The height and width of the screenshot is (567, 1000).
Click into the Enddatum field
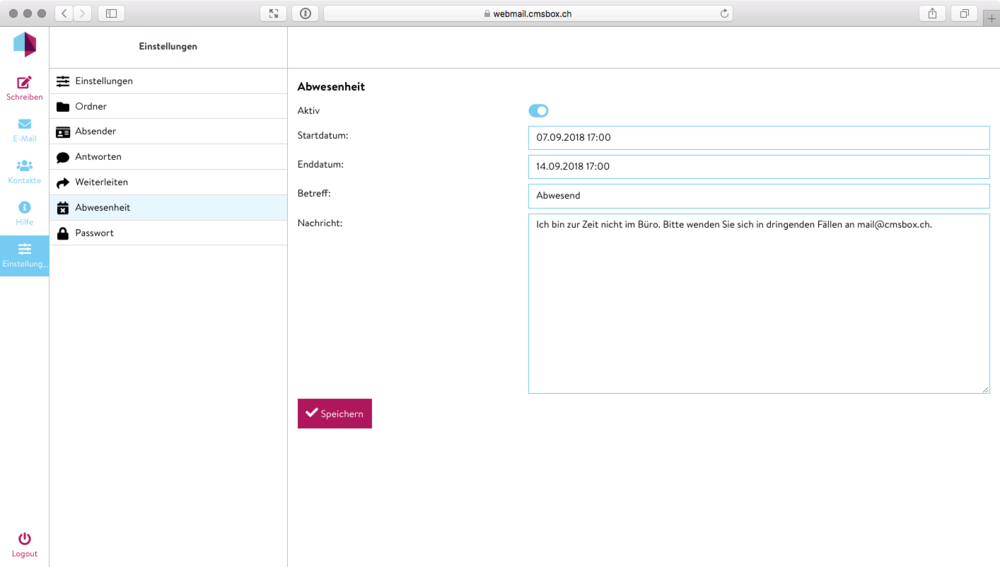(x=759, y=166)
